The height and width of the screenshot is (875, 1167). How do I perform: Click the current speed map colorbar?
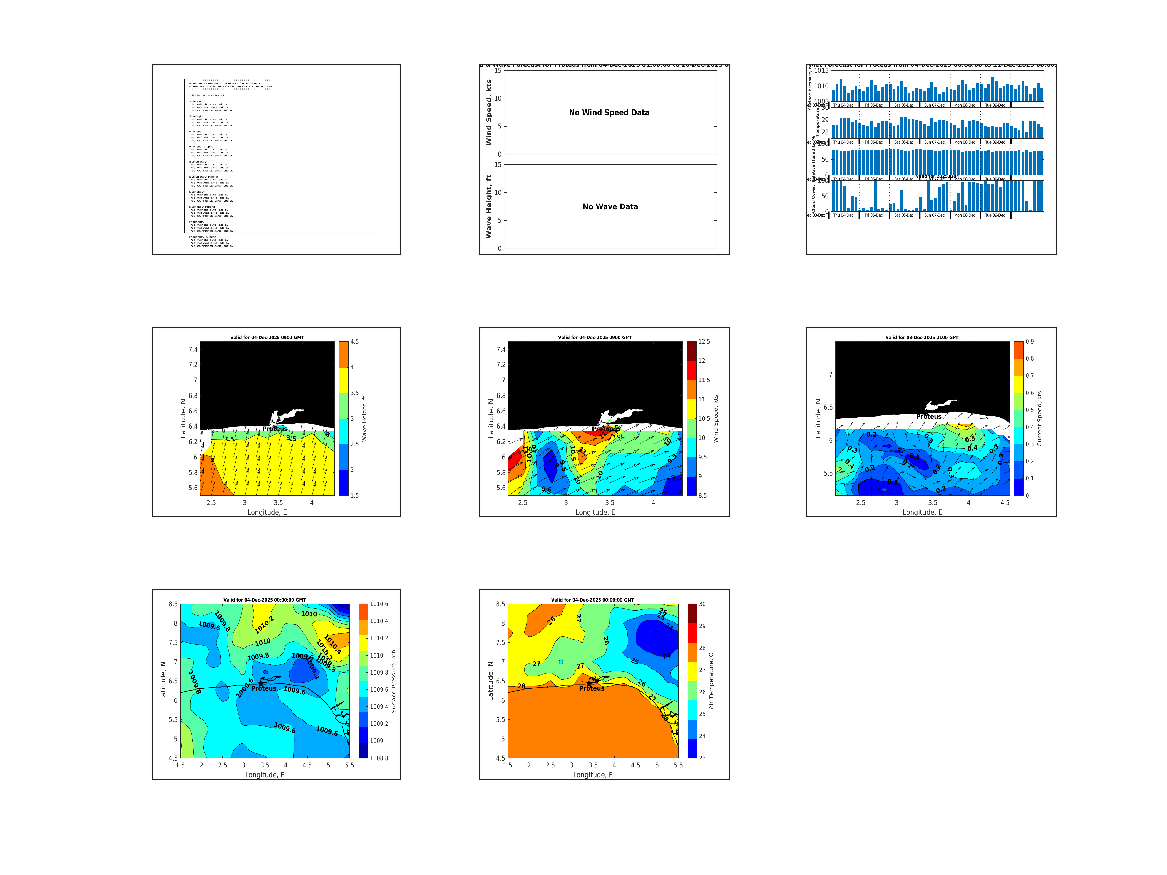coord(1019,418)
